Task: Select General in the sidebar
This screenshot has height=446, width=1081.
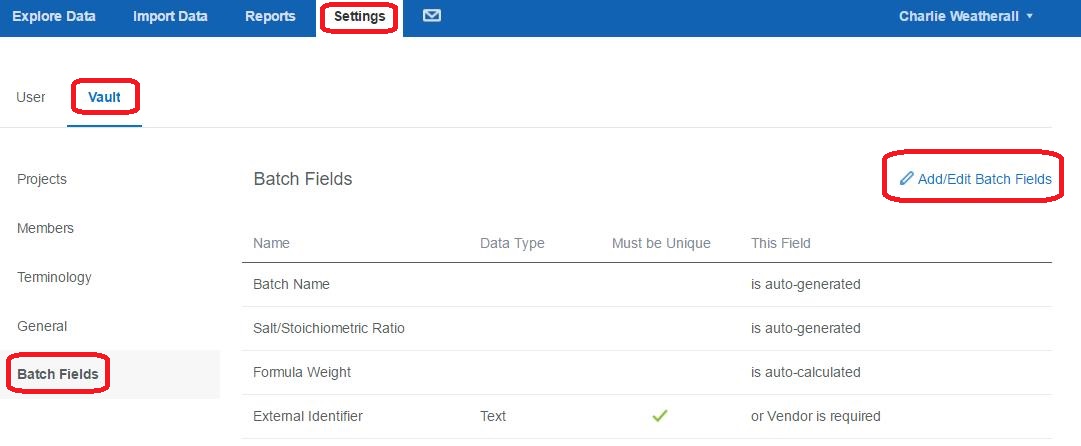Action: click(42, 326)
